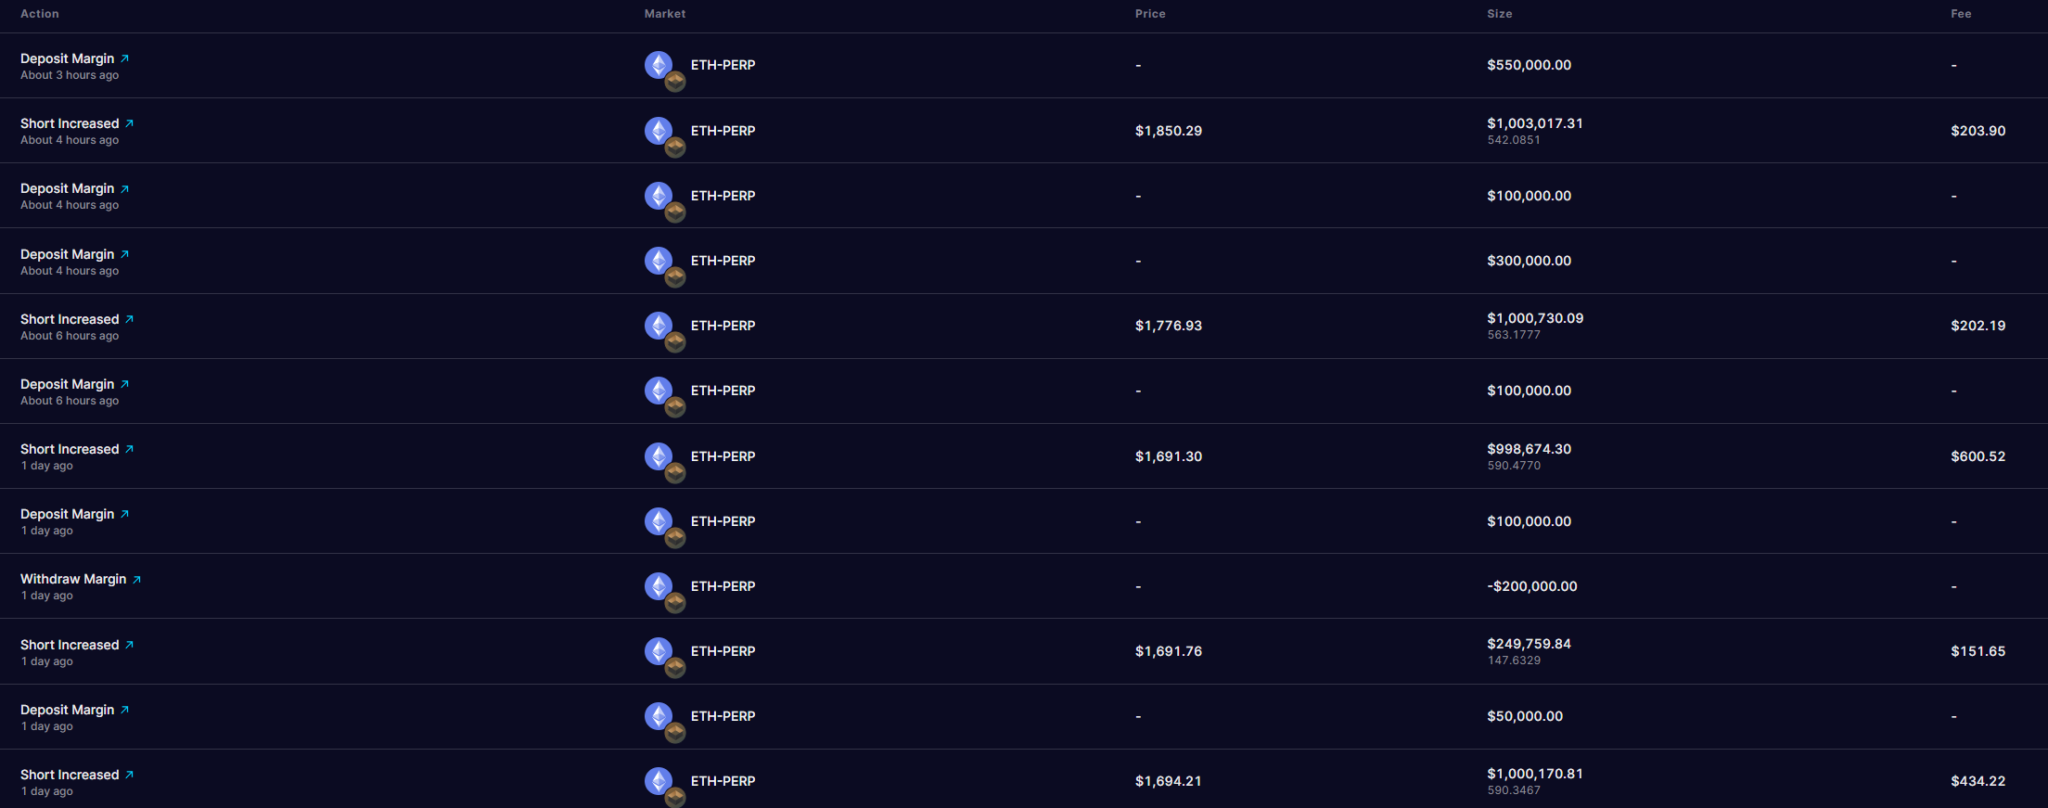Click the Action column header
This screenshot has height=808, width=2048.
(x=40, y=14)
